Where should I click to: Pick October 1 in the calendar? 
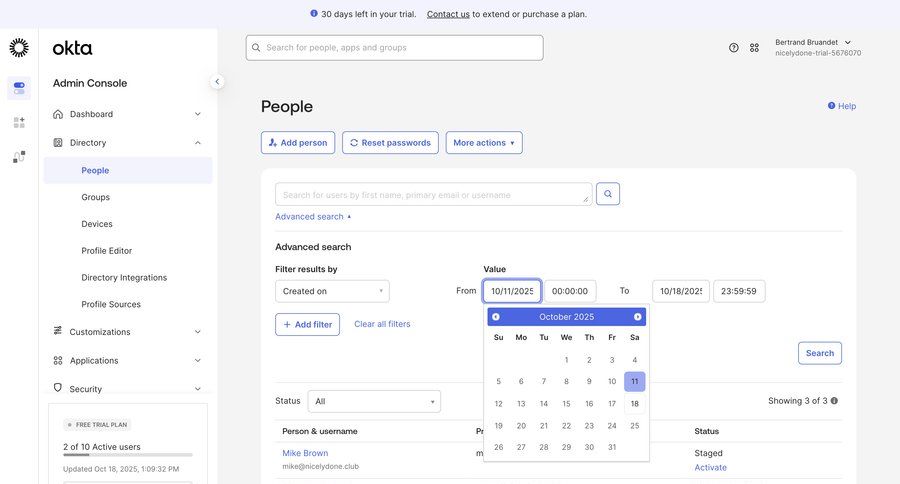[x=567, y=360]
